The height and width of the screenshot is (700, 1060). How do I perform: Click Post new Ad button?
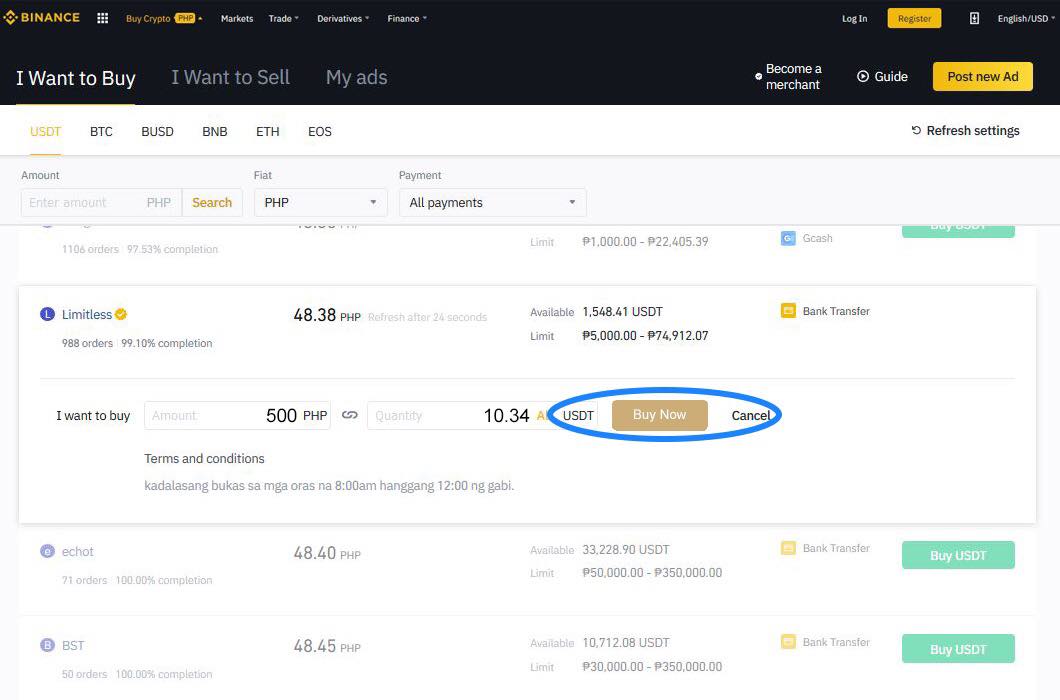click(x=983, y=76)
